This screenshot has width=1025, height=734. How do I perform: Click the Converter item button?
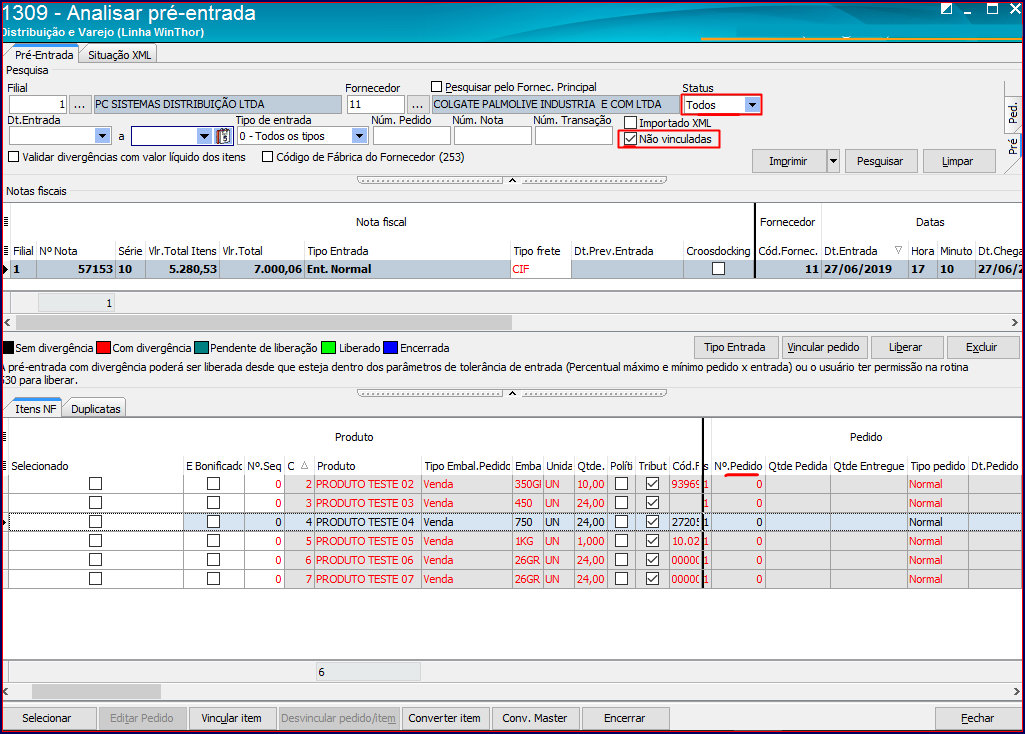click(445, 718)
